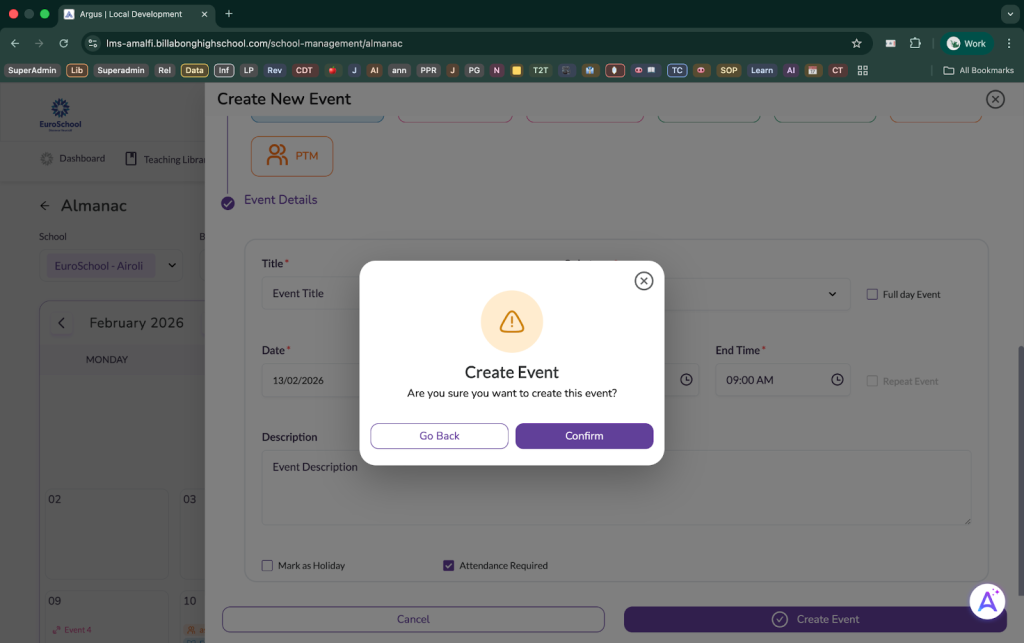Click the Event Description text area
The image size is (1024, 643).
click(616, 487)
